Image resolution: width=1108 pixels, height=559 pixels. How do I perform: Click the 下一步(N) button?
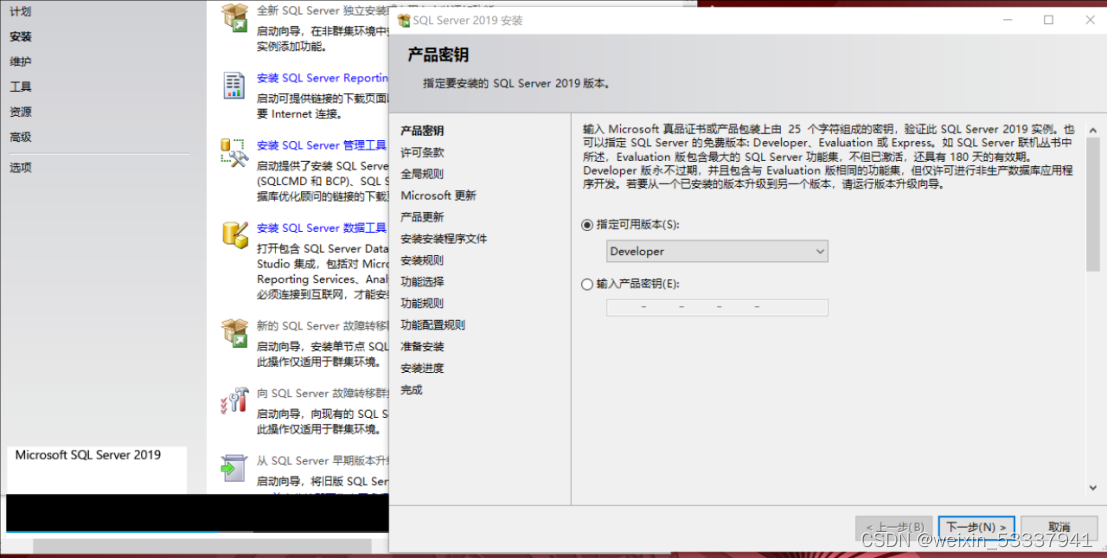(x=977, y=527)
